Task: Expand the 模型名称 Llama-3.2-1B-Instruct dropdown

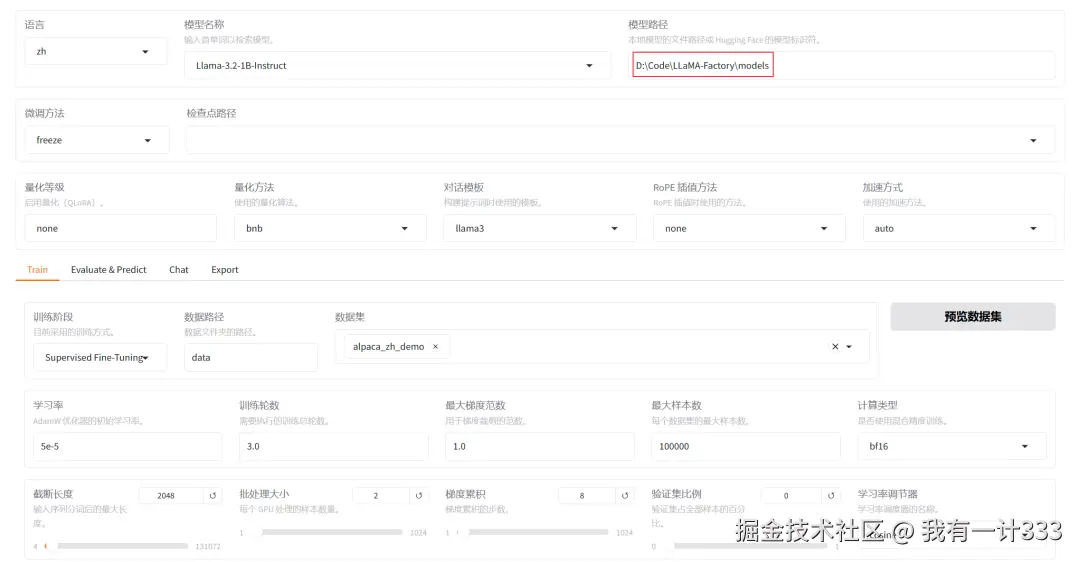Action: (x=397, y=65)
